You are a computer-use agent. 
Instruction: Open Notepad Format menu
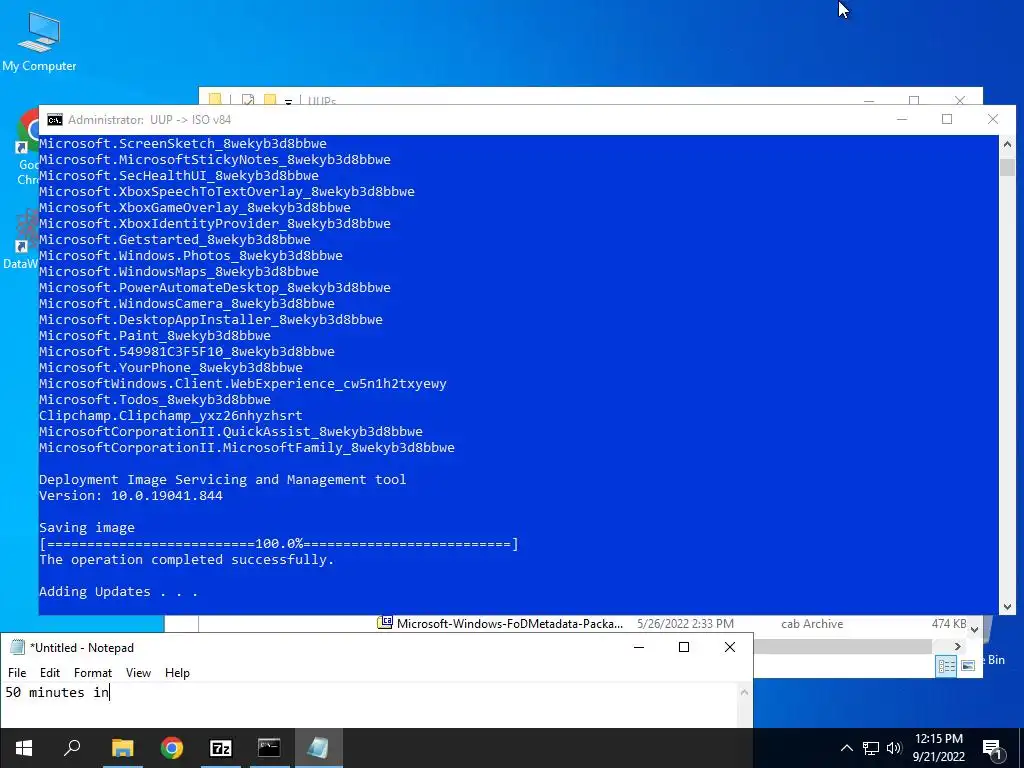pyautogui.click(x=93, y=673)
